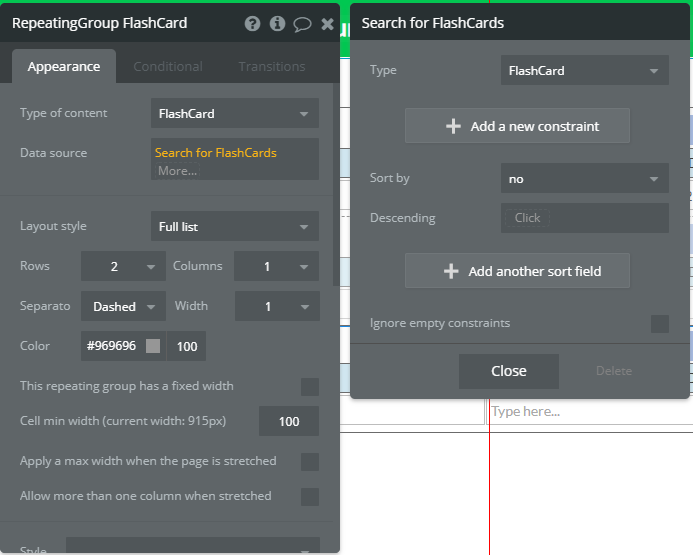Open the Separator style Dashed dropdown

click(123, 306)
